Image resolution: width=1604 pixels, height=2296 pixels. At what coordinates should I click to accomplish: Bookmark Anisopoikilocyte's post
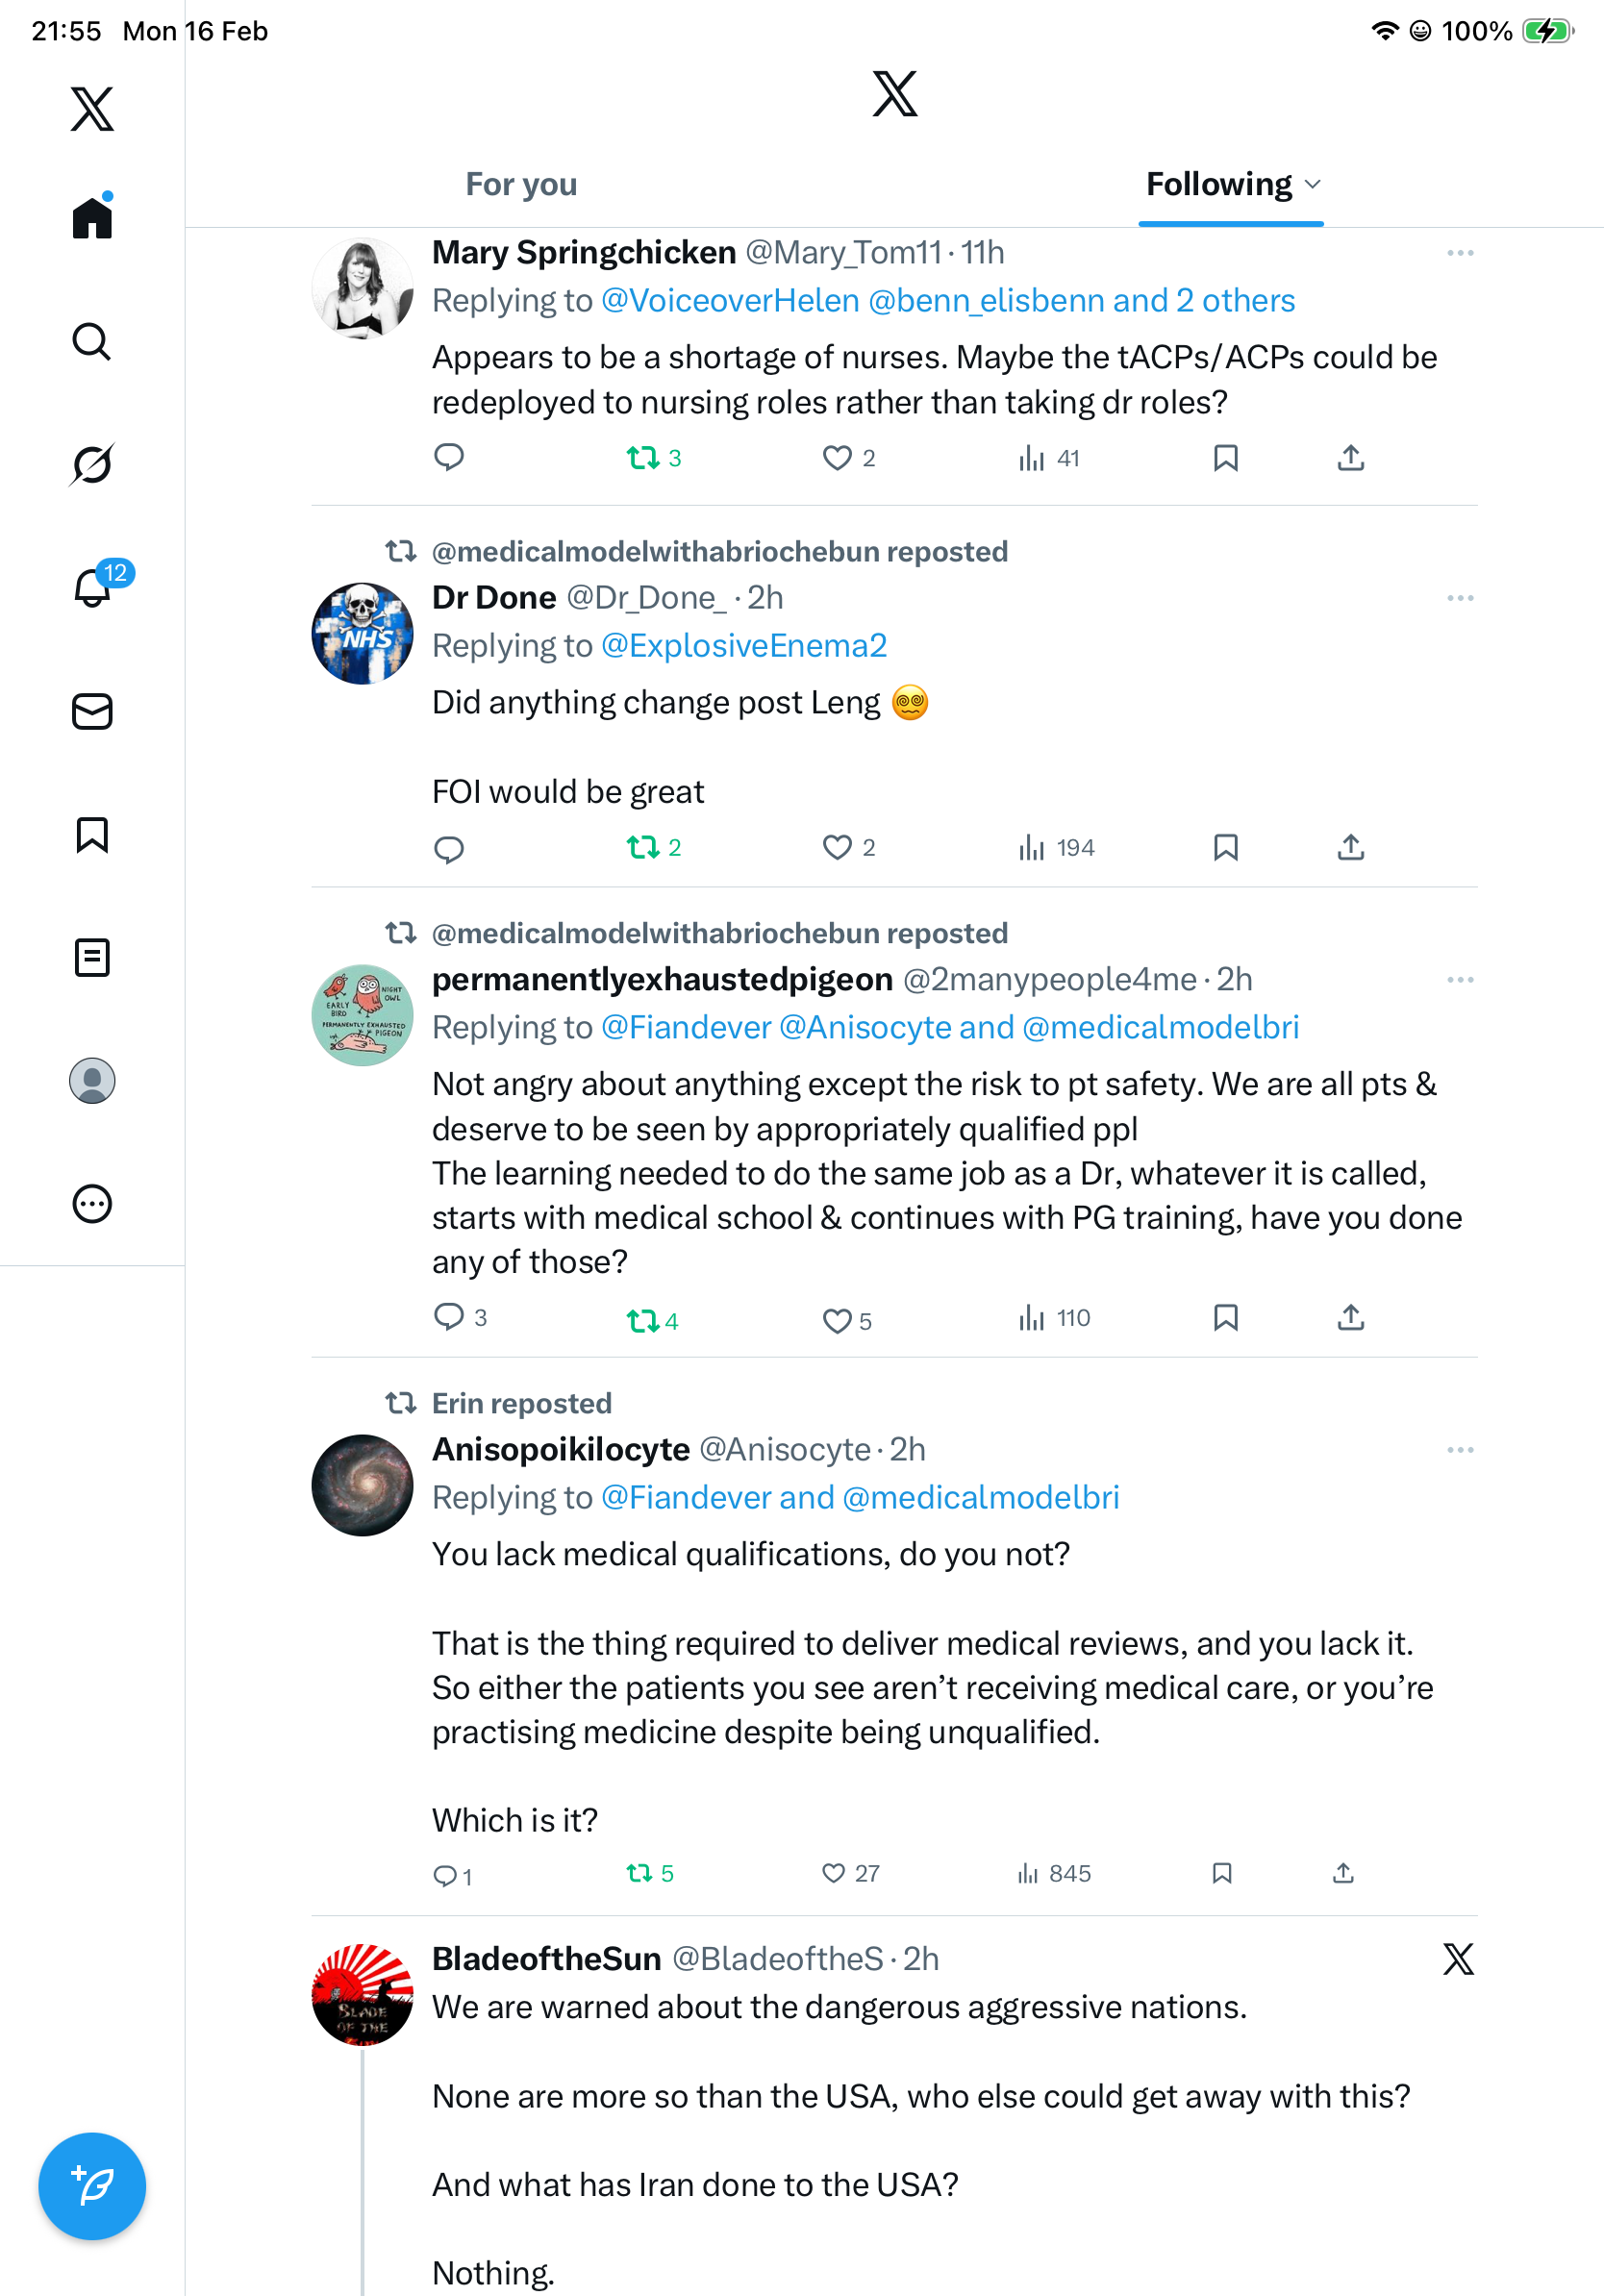tap(1221, 1873)
